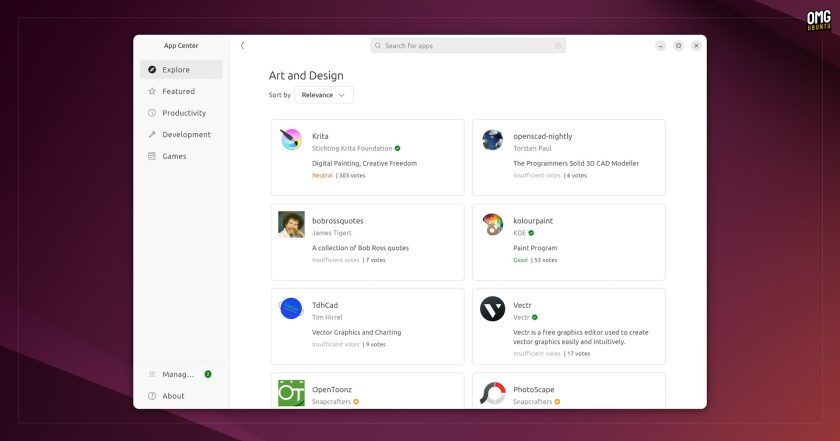Click PhotoScape Snapcrafters star badge

[557, 401]
